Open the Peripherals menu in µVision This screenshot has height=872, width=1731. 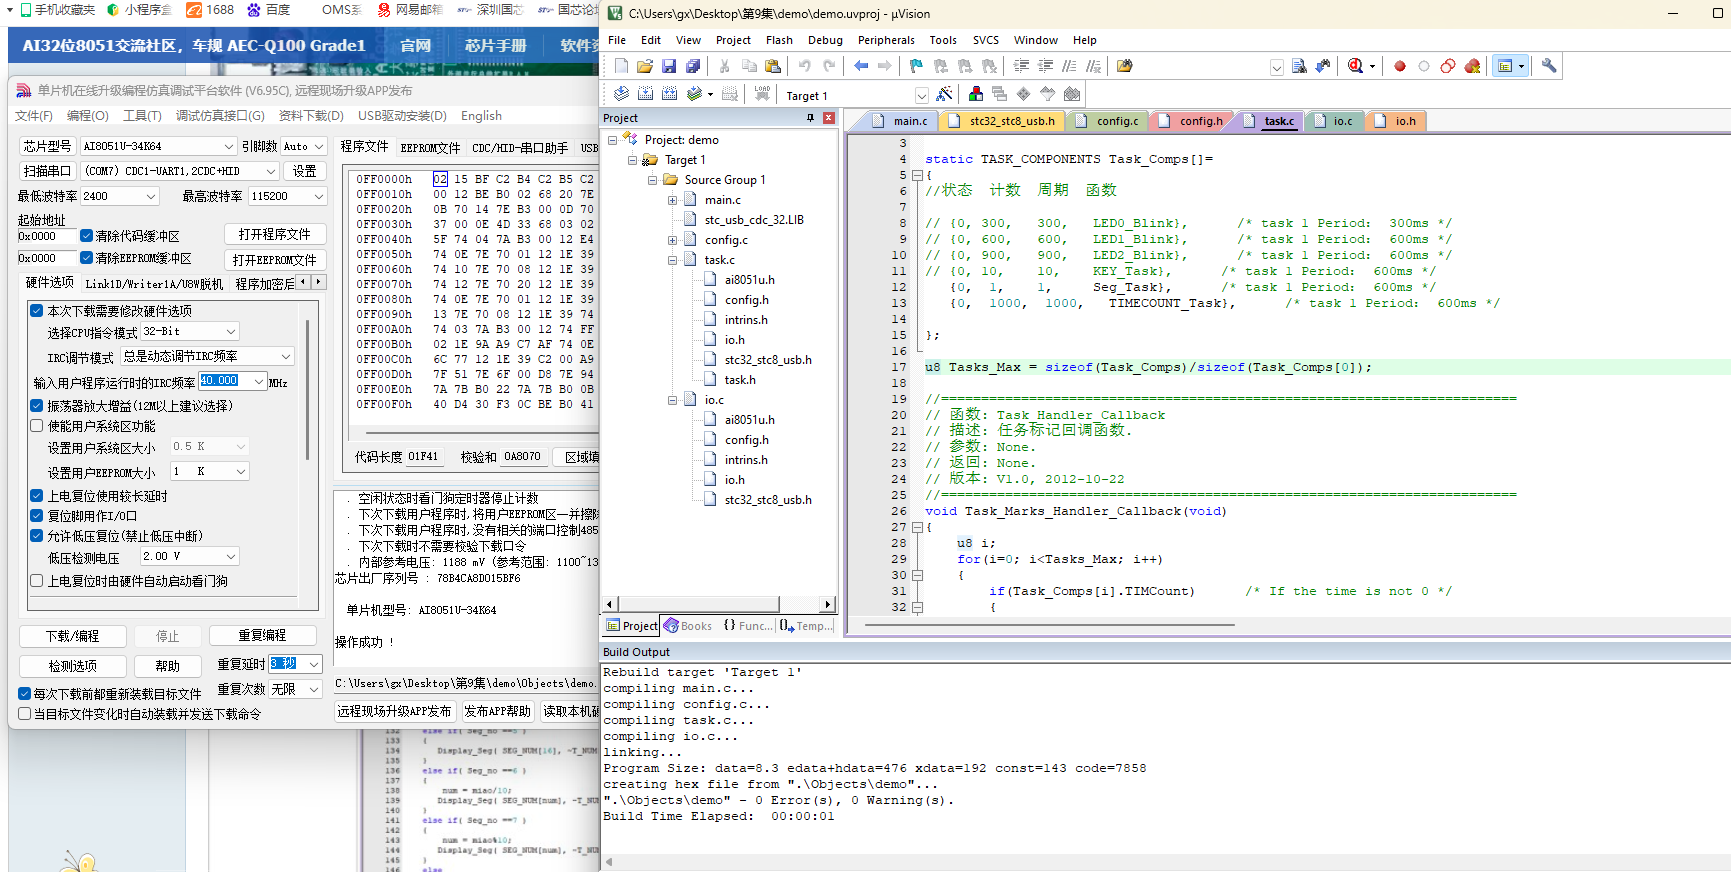coord(886,40)
